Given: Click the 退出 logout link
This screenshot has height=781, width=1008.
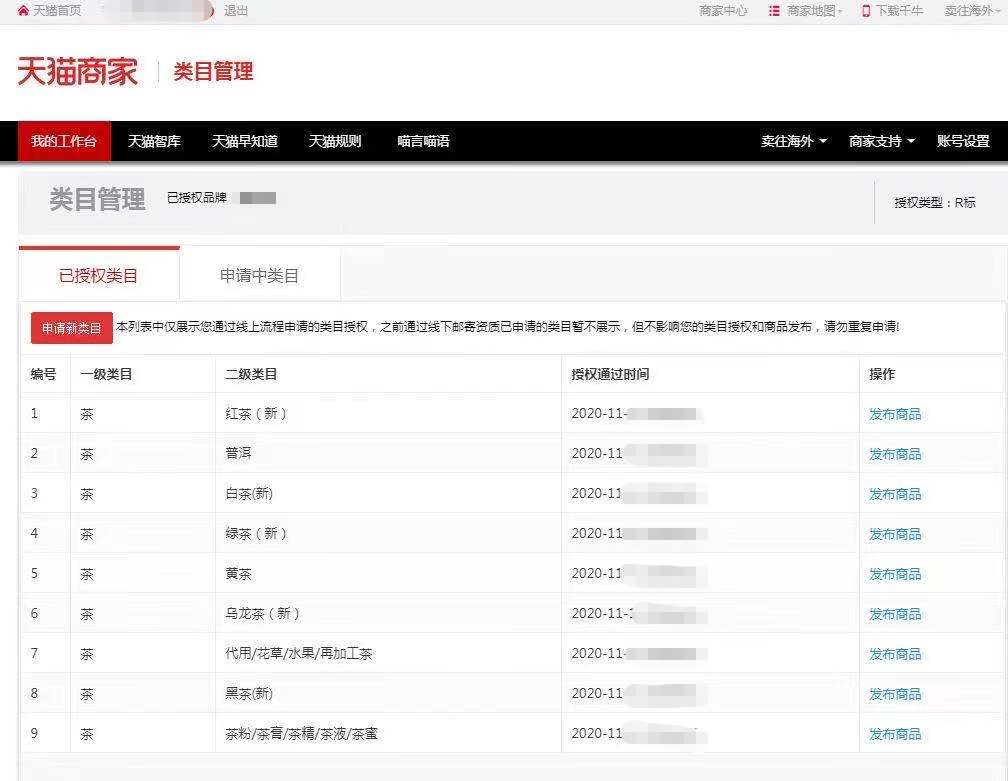Looking at the screenshot, I should point(236,11).
